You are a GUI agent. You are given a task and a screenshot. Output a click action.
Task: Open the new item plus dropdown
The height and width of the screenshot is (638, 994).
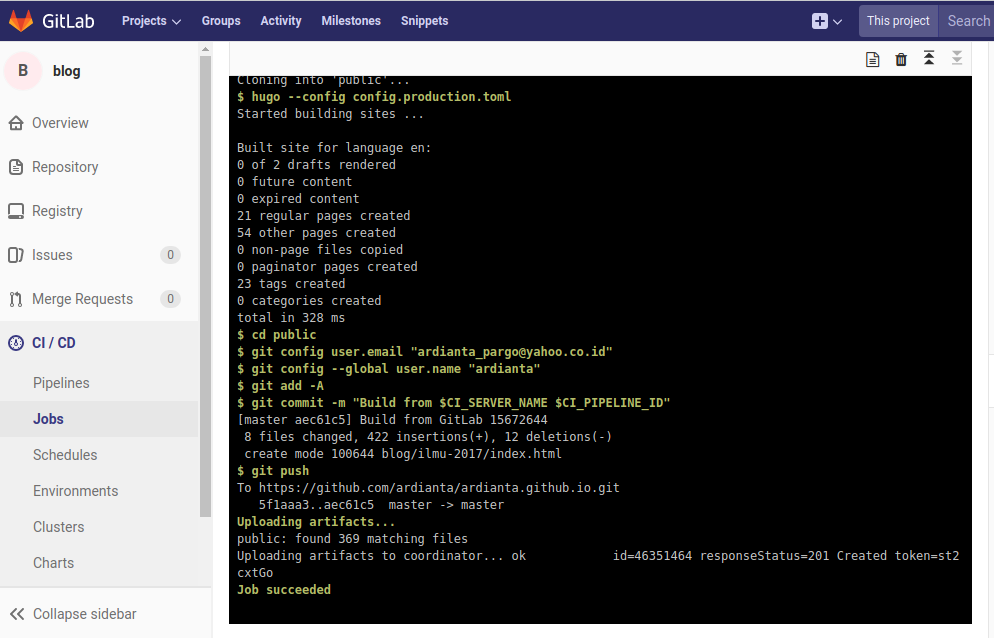(x=826, y=20)
